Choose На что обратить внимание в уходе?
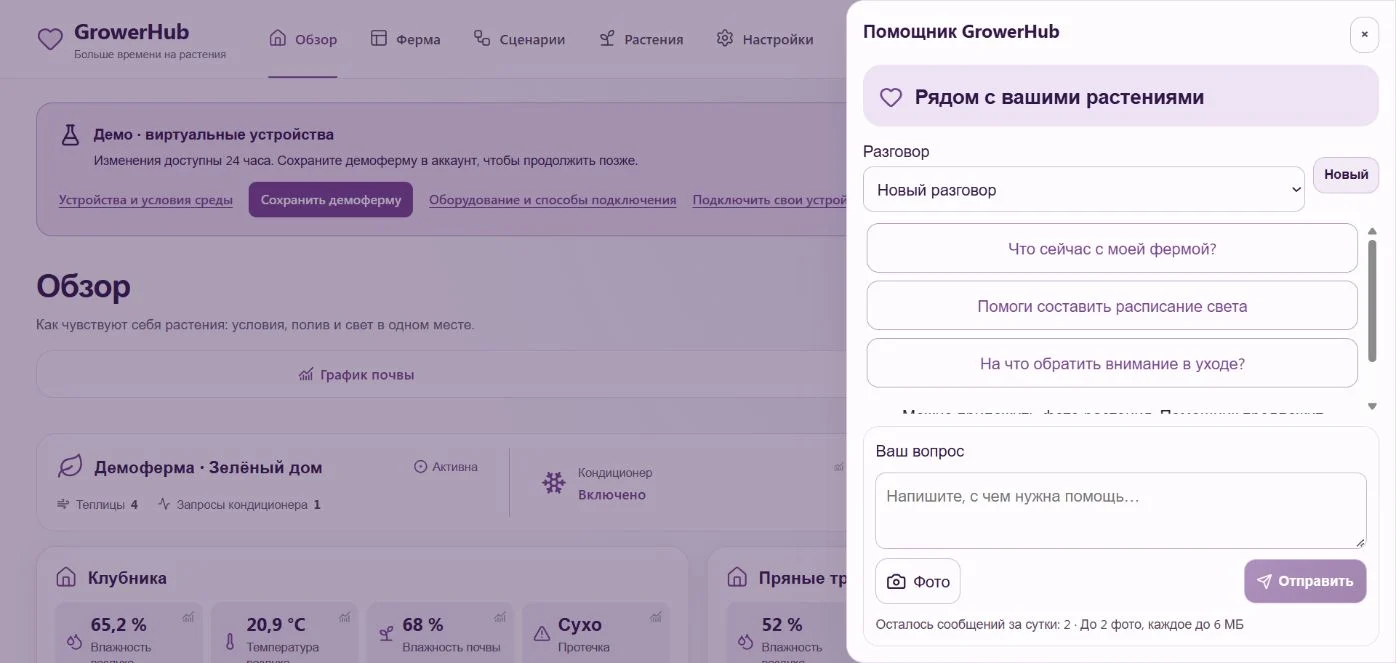The width and height of the screenshot is (1396, 663). pos(1112,364)
